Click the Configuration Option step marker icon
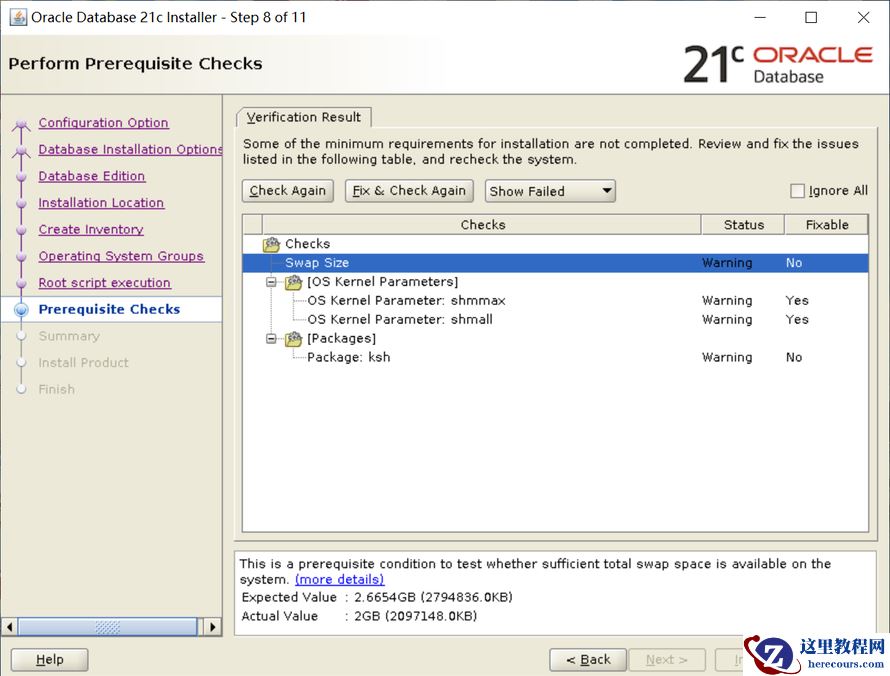 (22, 124)
